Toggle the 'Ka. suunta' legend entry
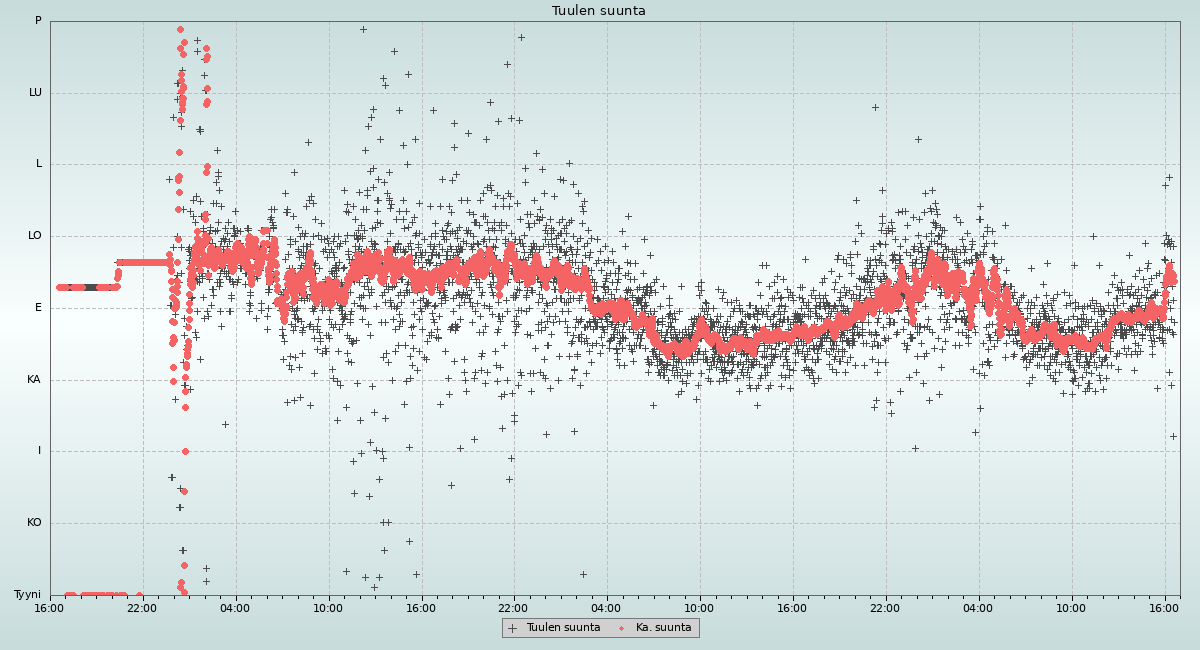Screen dimensions: 1200x650 coord(663,628)
